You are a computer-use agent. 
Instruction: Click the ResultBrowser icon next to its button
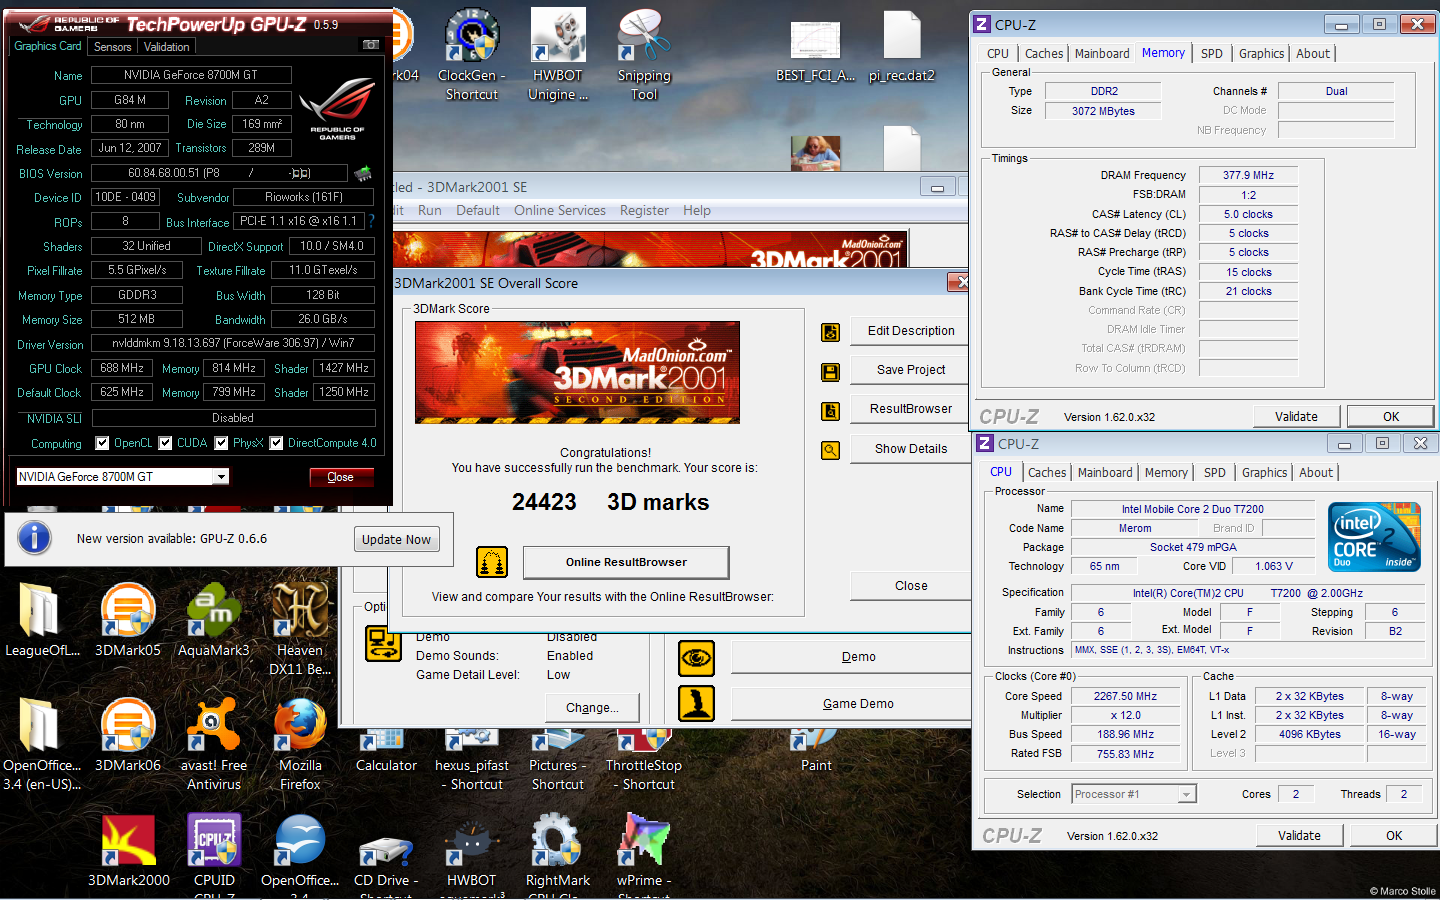[x=830, y=411]
